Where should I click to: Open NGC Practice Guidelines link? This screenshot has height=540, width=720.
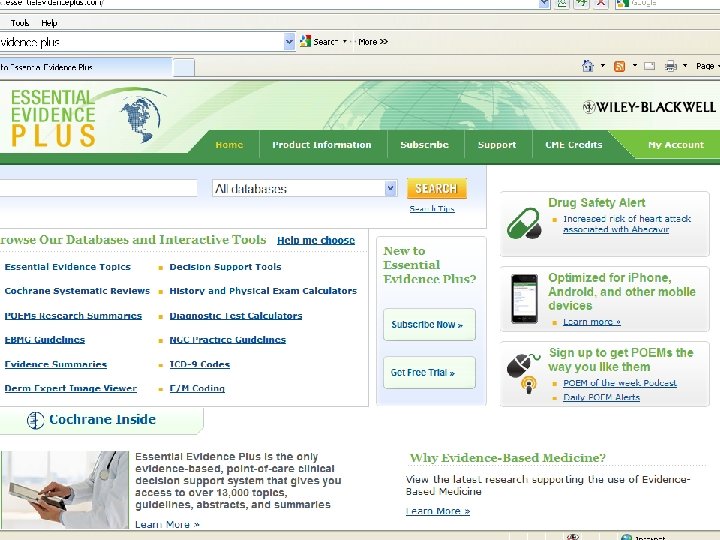228,340
